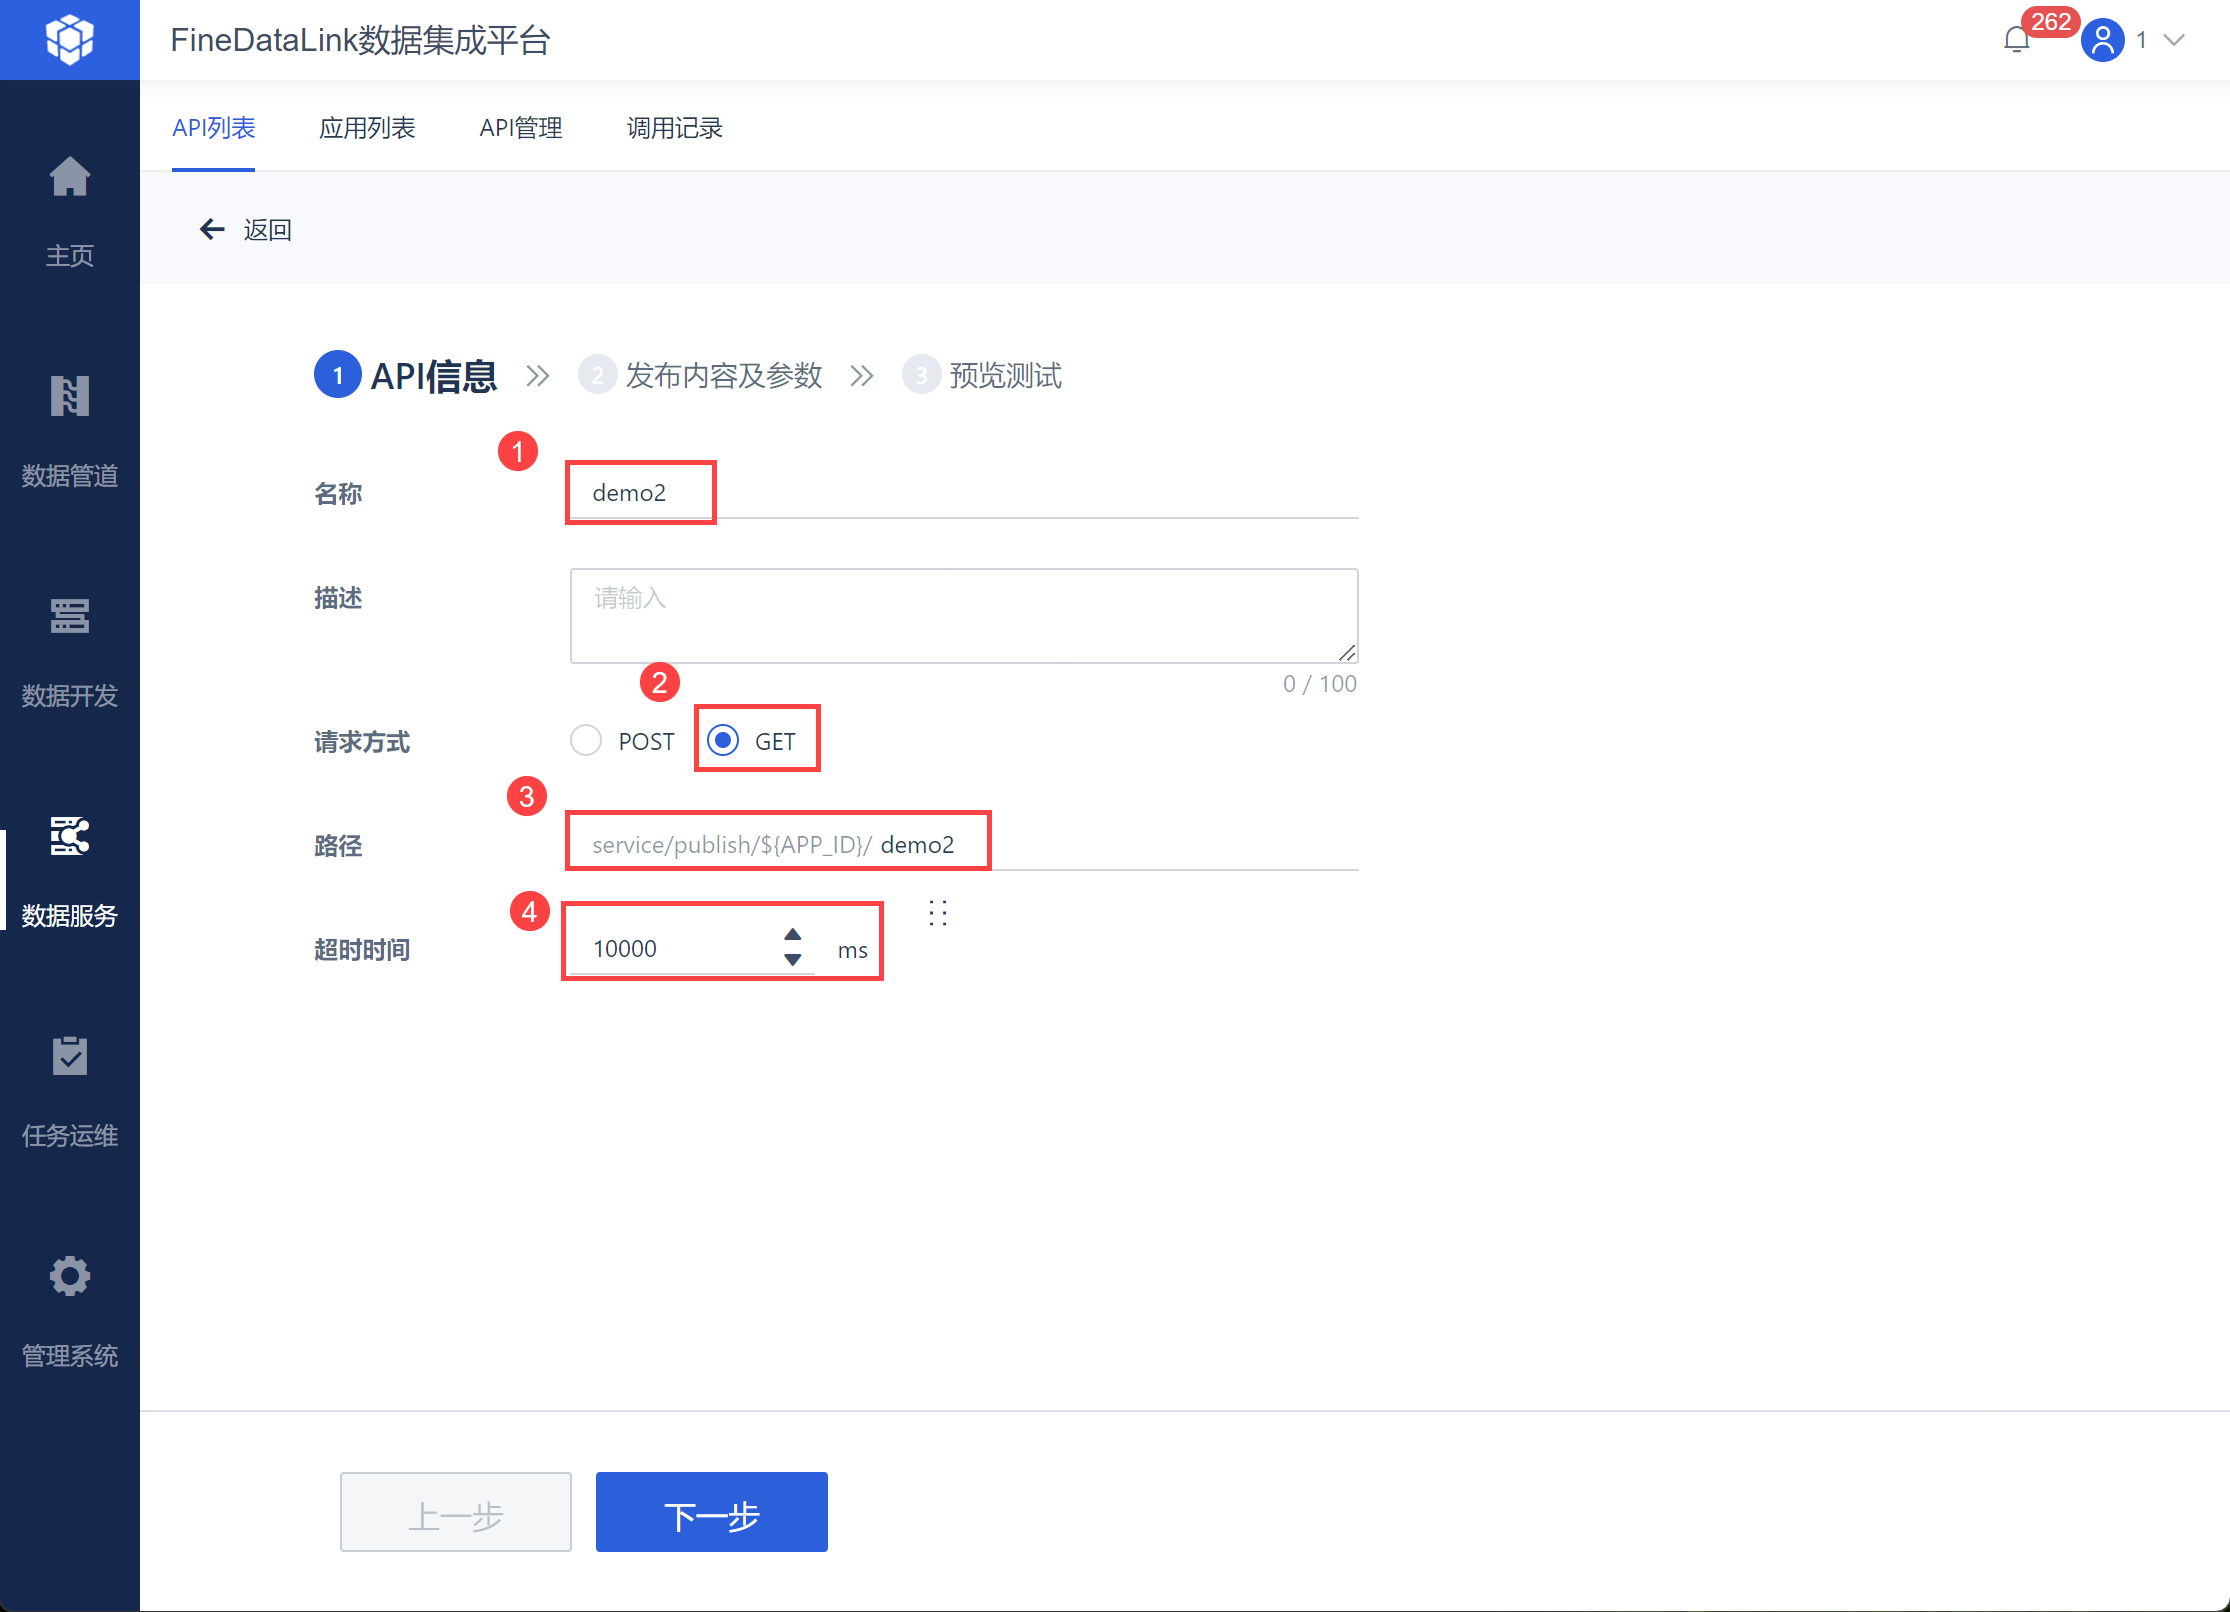Expand the user account dropdown chevron

coord(2174,40)
